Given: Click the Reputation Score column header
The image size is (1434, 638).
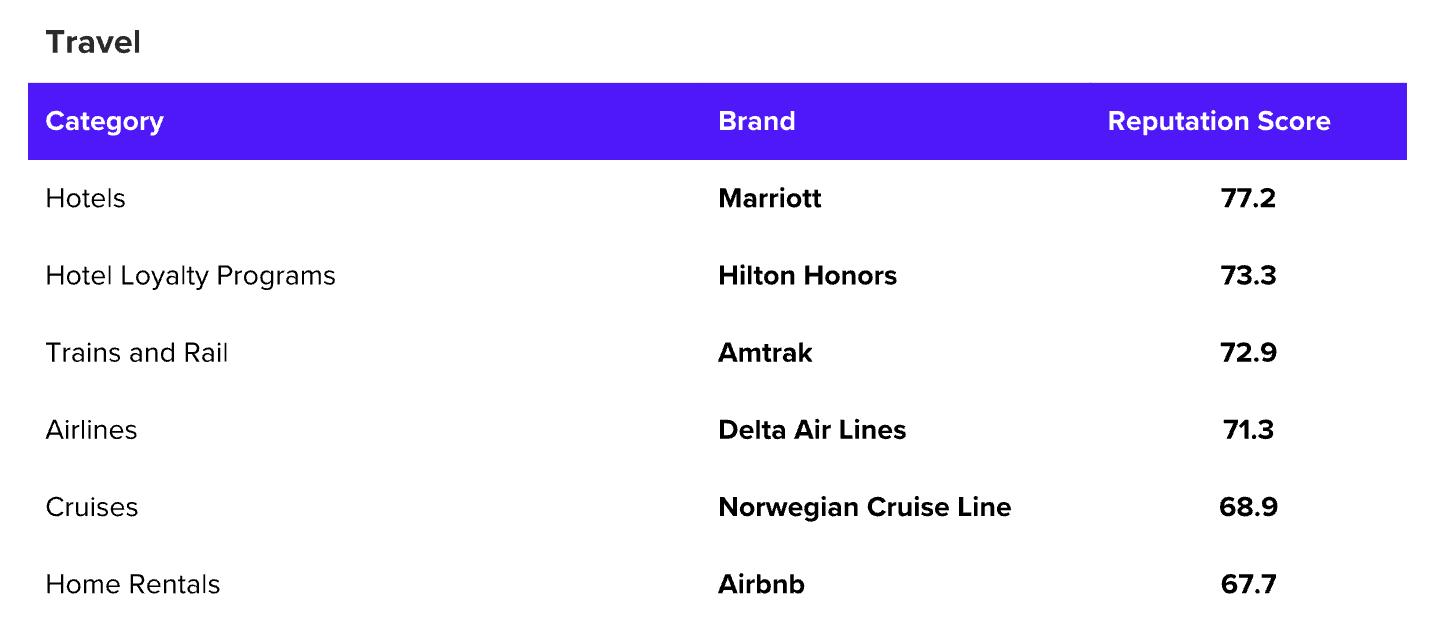Looking at the screenshot, I should (1218, 122).
